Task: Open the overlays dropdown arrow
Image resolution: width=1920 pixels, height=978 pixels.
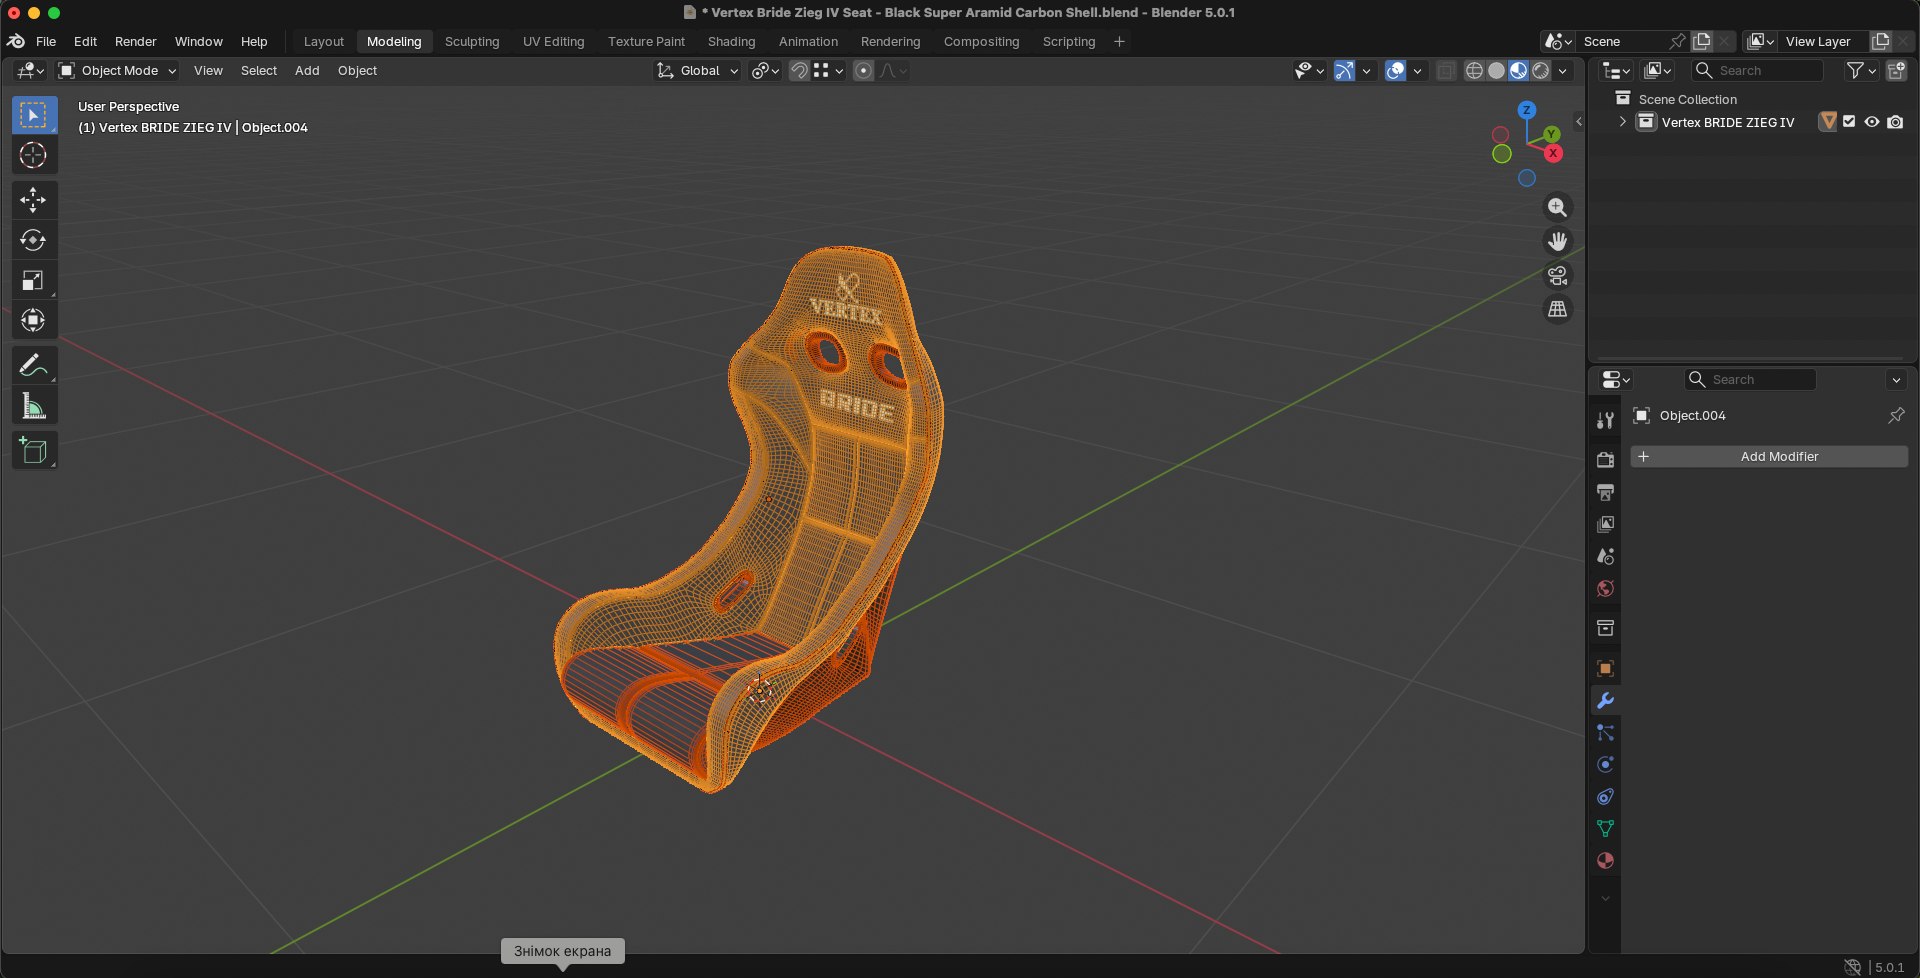Action: click(1417, 71)
